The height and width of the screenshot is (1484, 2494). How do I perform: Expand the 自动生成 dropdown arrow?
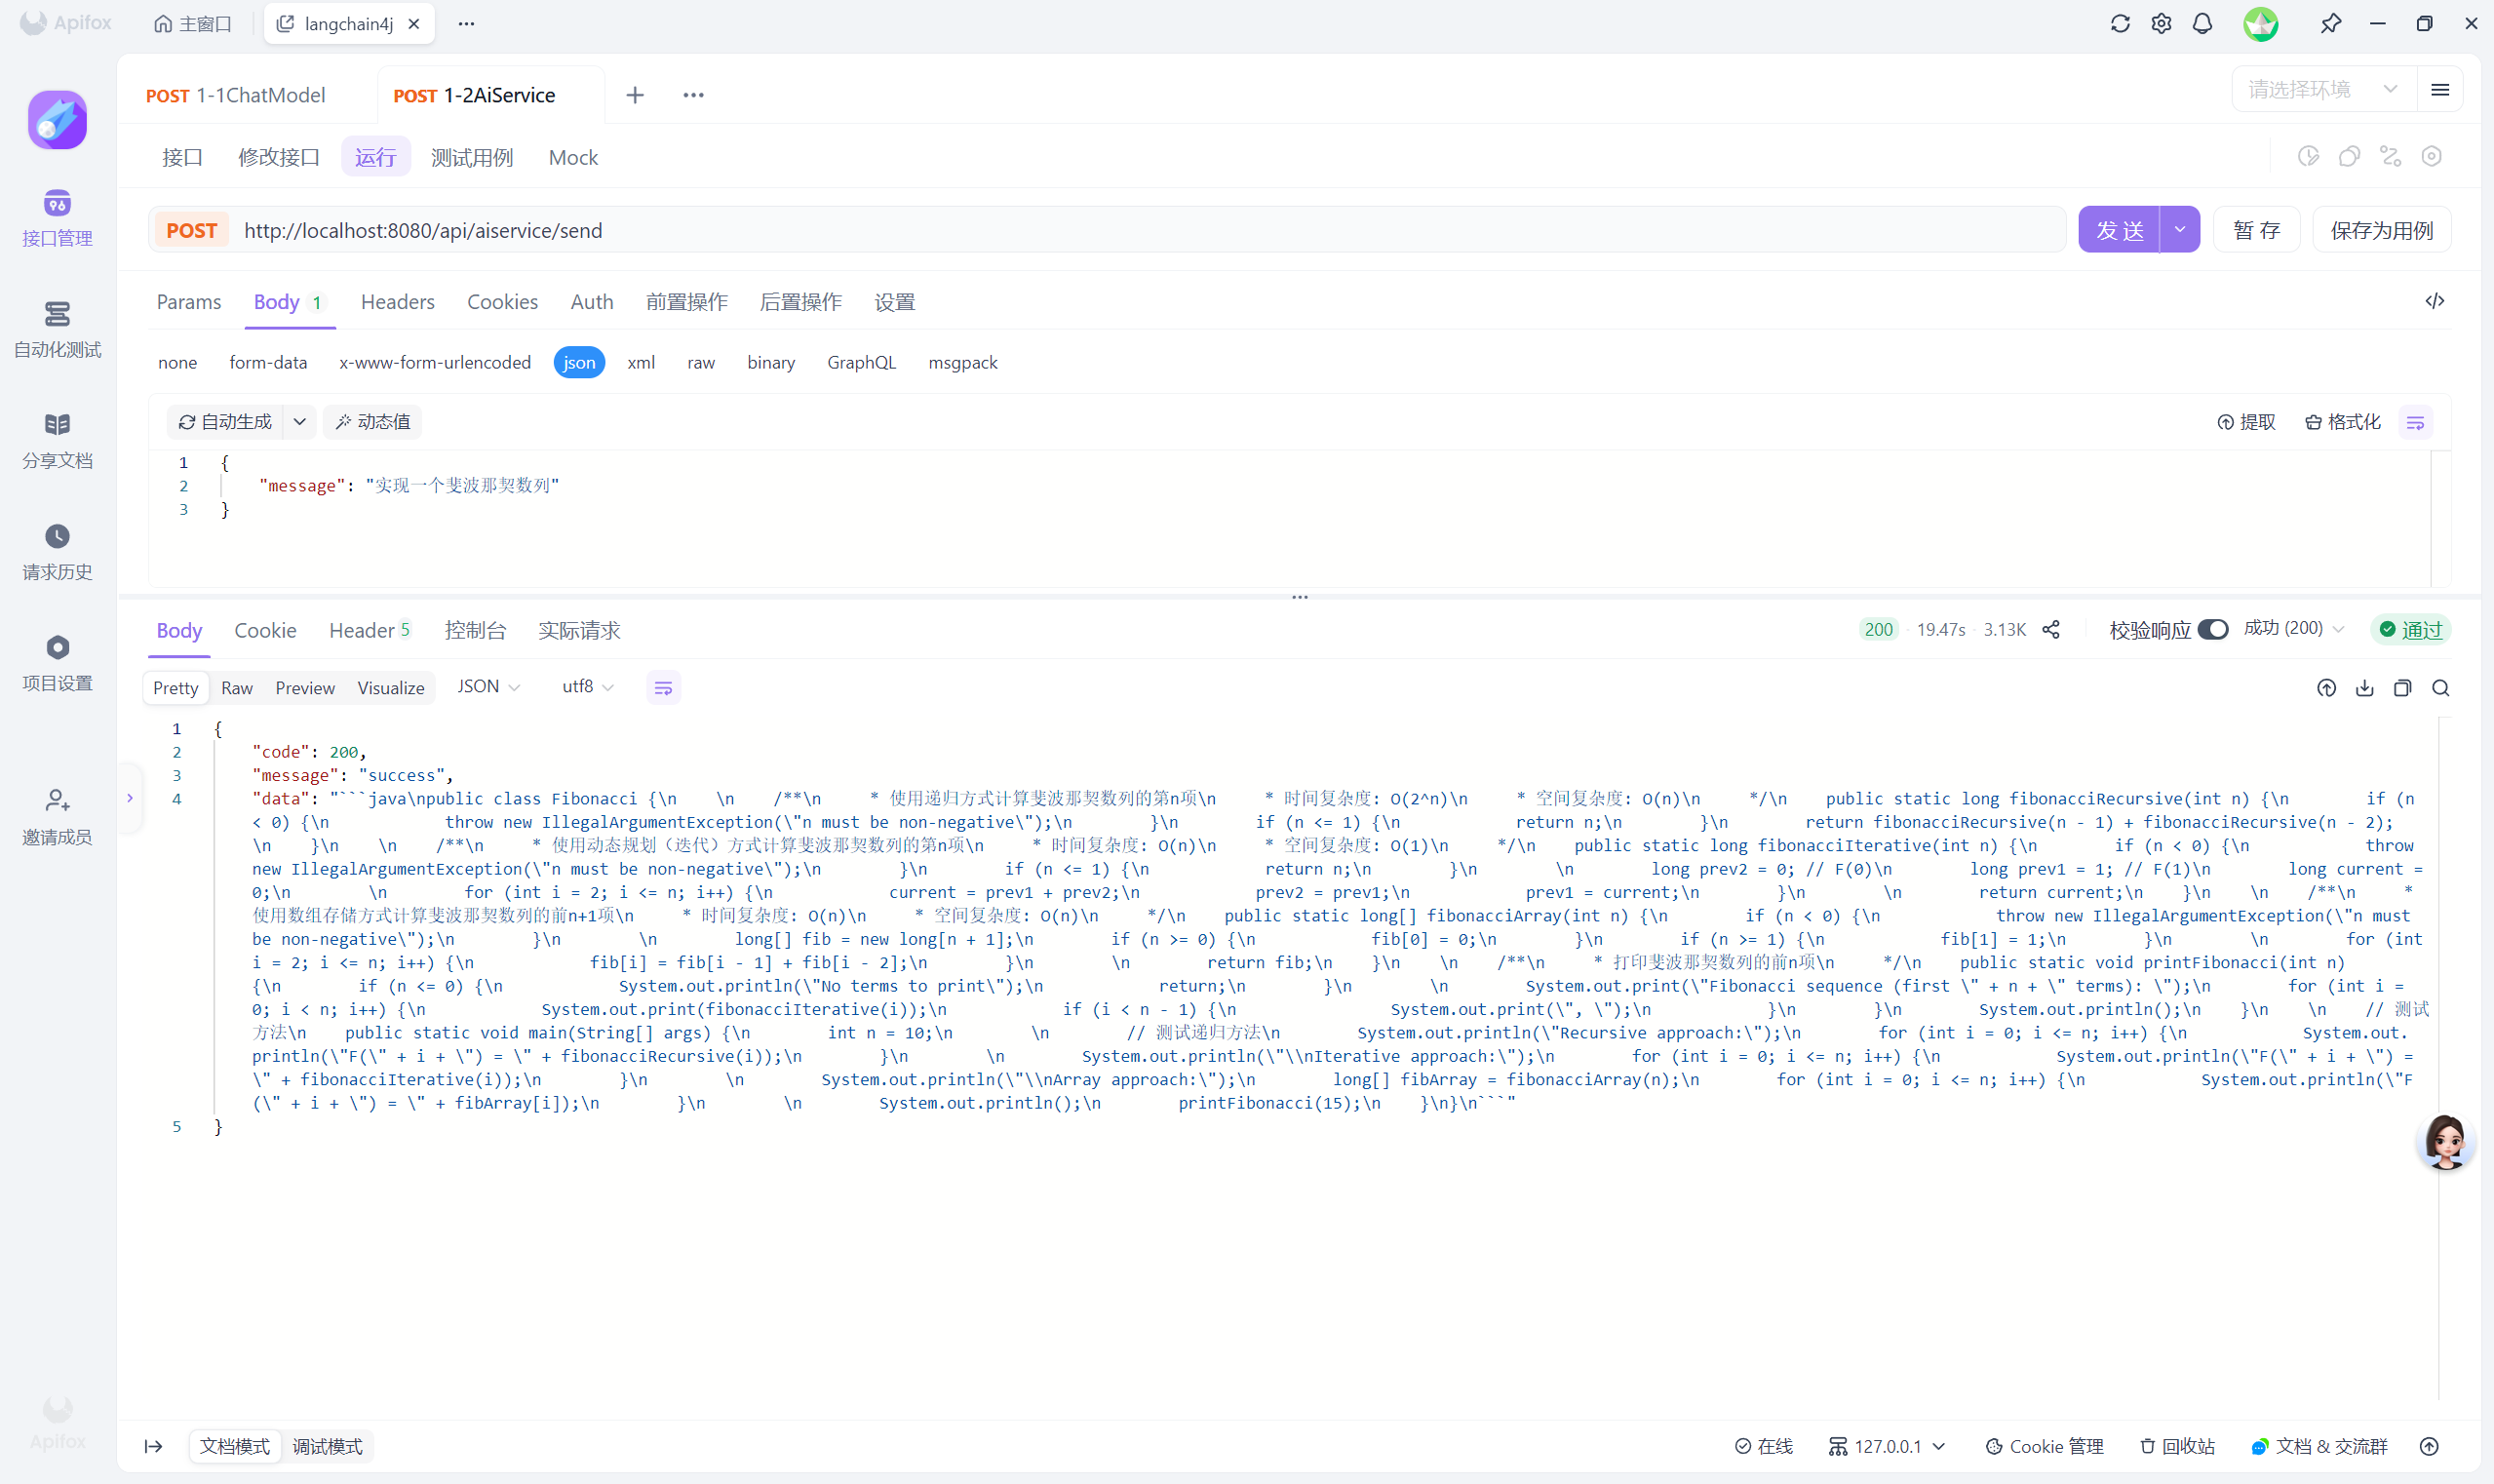pos(299,422)
